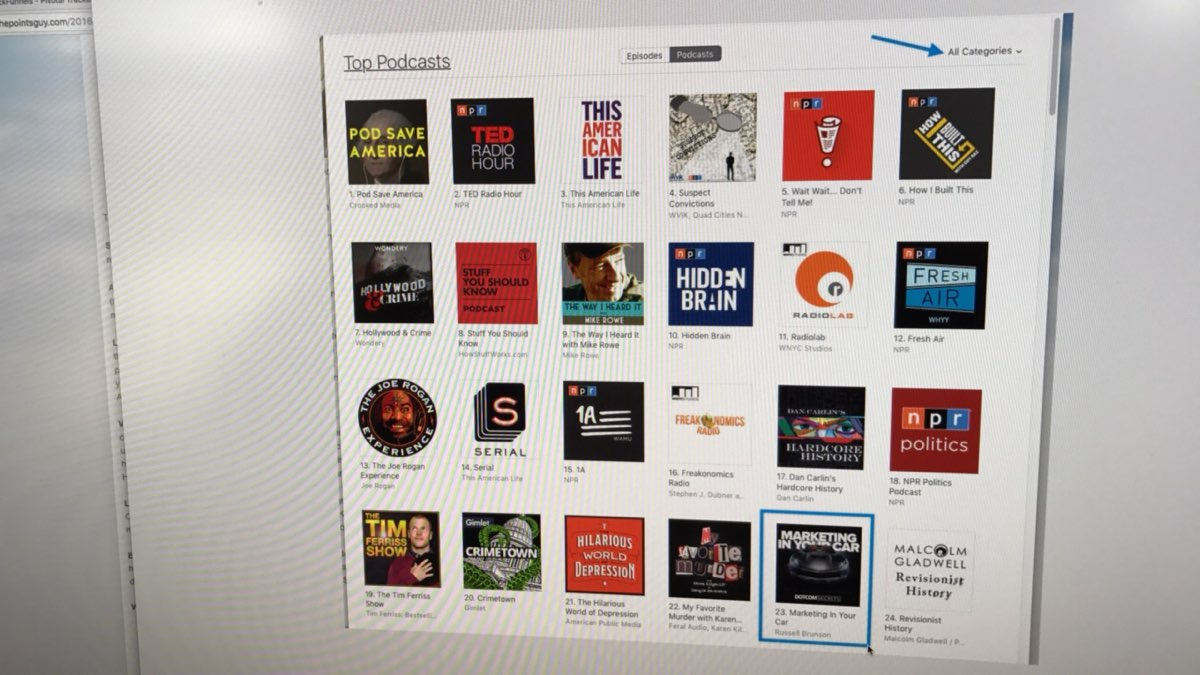Open the Marketing In Your Car artwork

point(819,565)
